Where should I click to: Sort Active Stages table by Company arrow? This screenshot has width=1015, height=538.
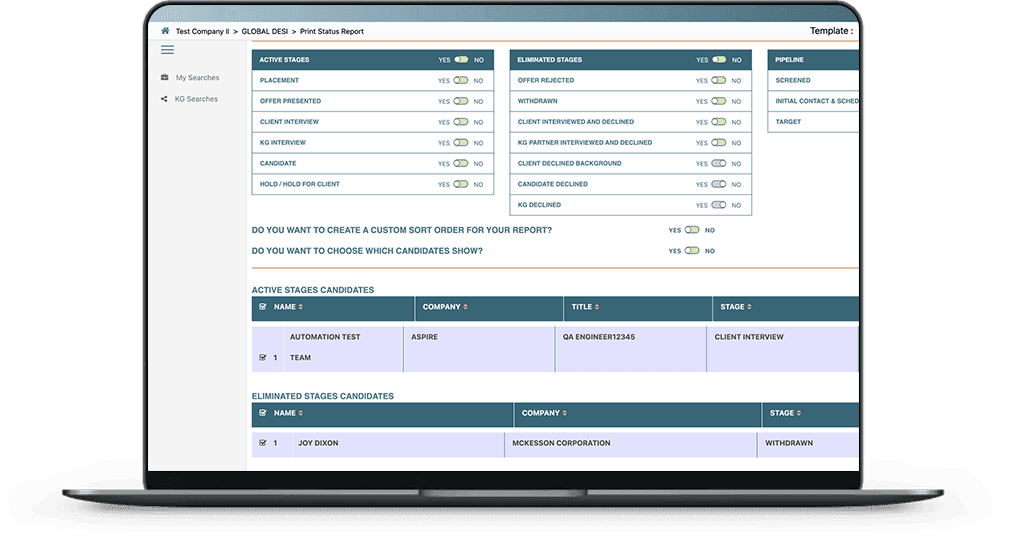tap(465, 307)
